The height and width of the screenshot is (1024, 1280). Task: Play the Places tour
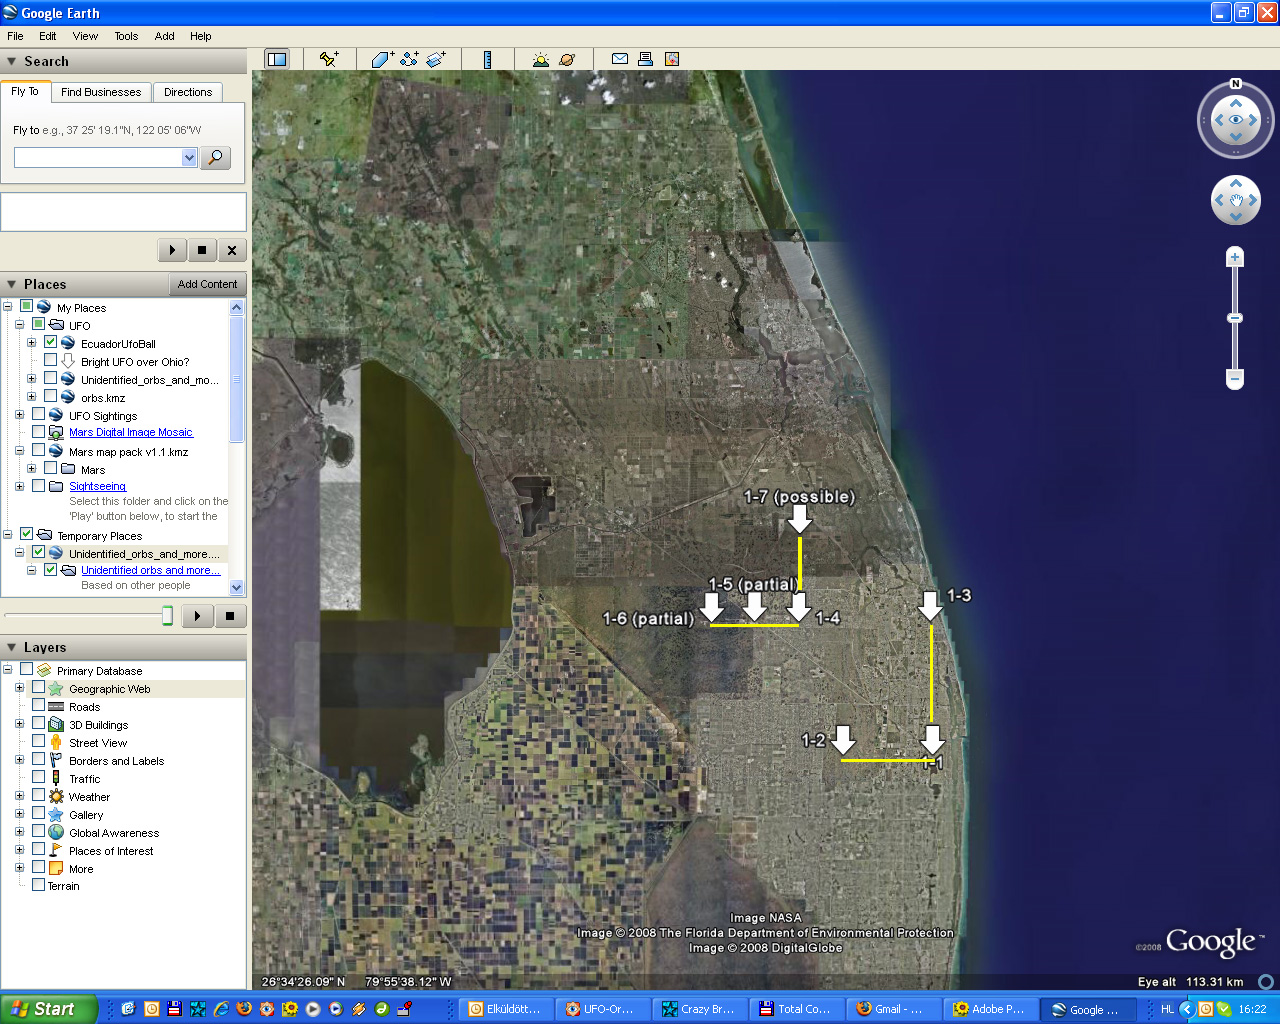[198, 616]
